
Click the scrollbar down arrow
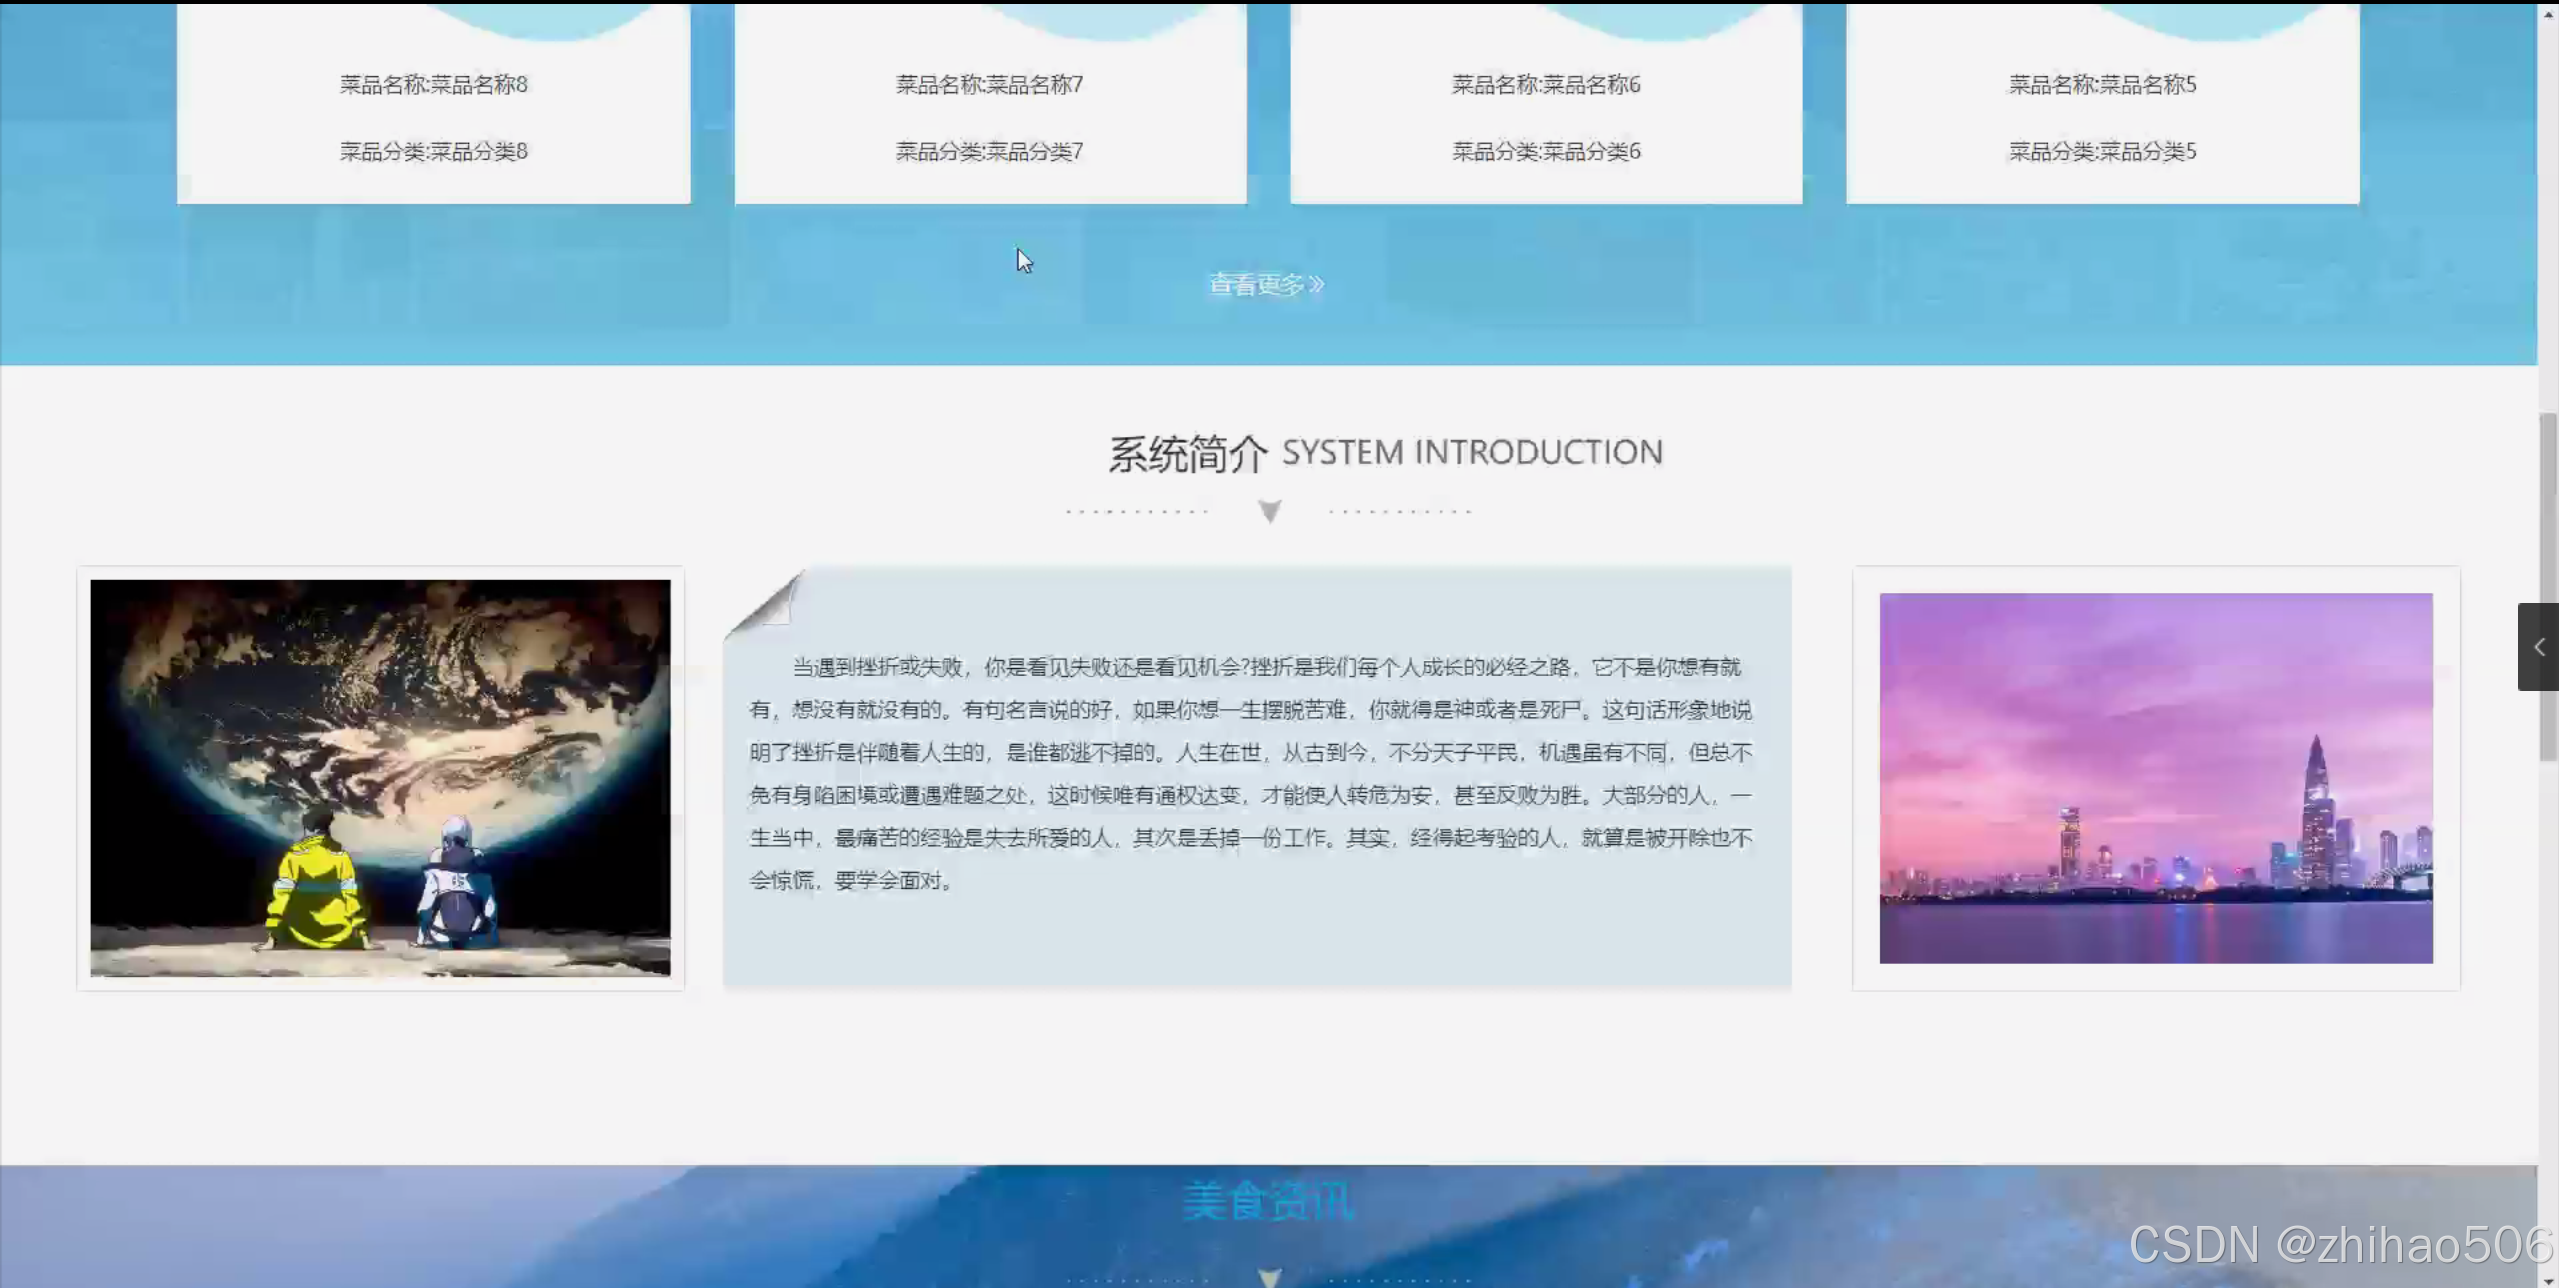pyautogui.click(x=2548, y=1280)
